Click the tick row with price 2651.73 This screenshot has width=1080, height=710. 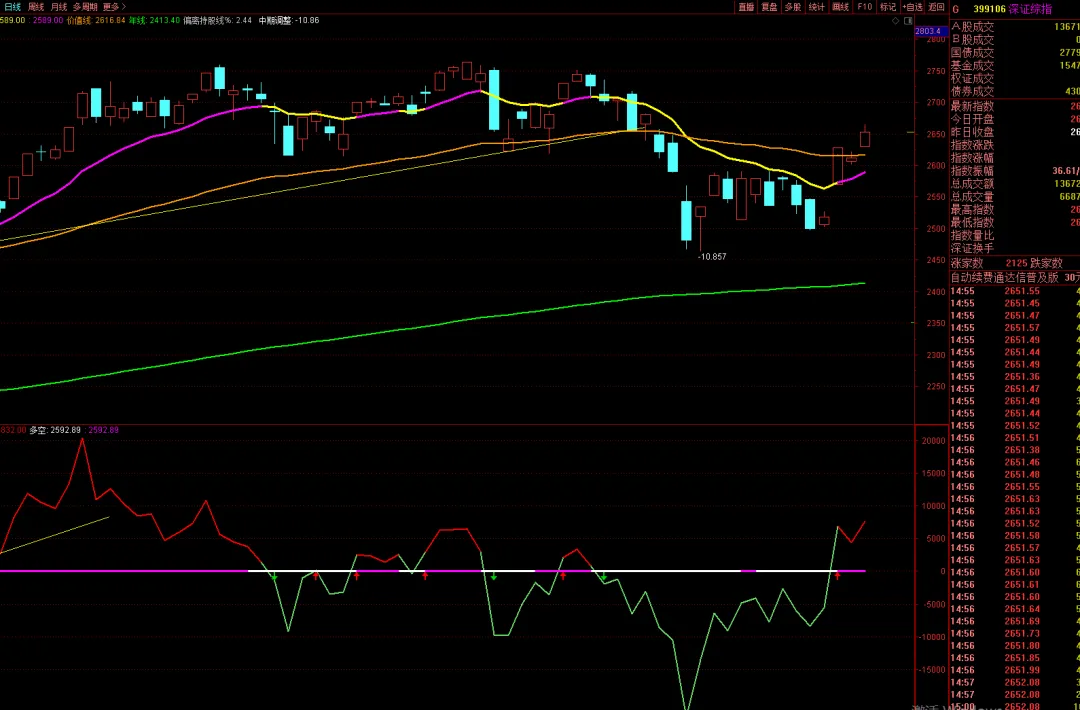[1015, 634]
